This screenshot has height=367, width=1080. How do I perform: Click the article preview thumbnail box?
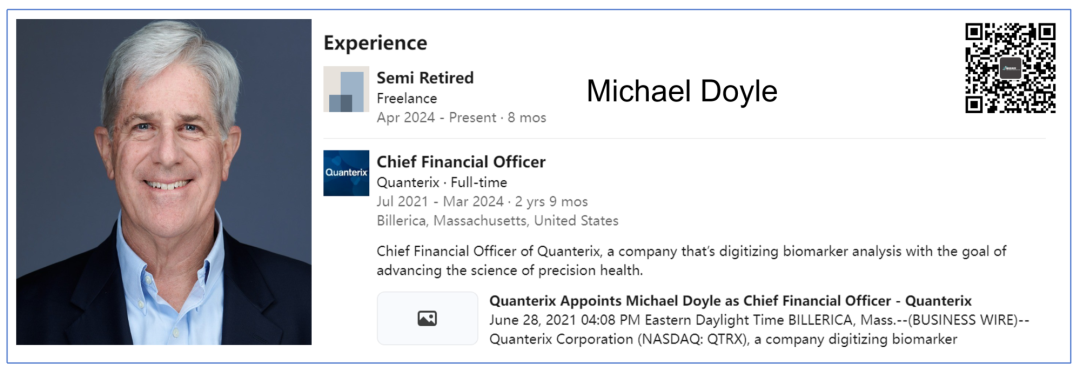pos(427,318)
